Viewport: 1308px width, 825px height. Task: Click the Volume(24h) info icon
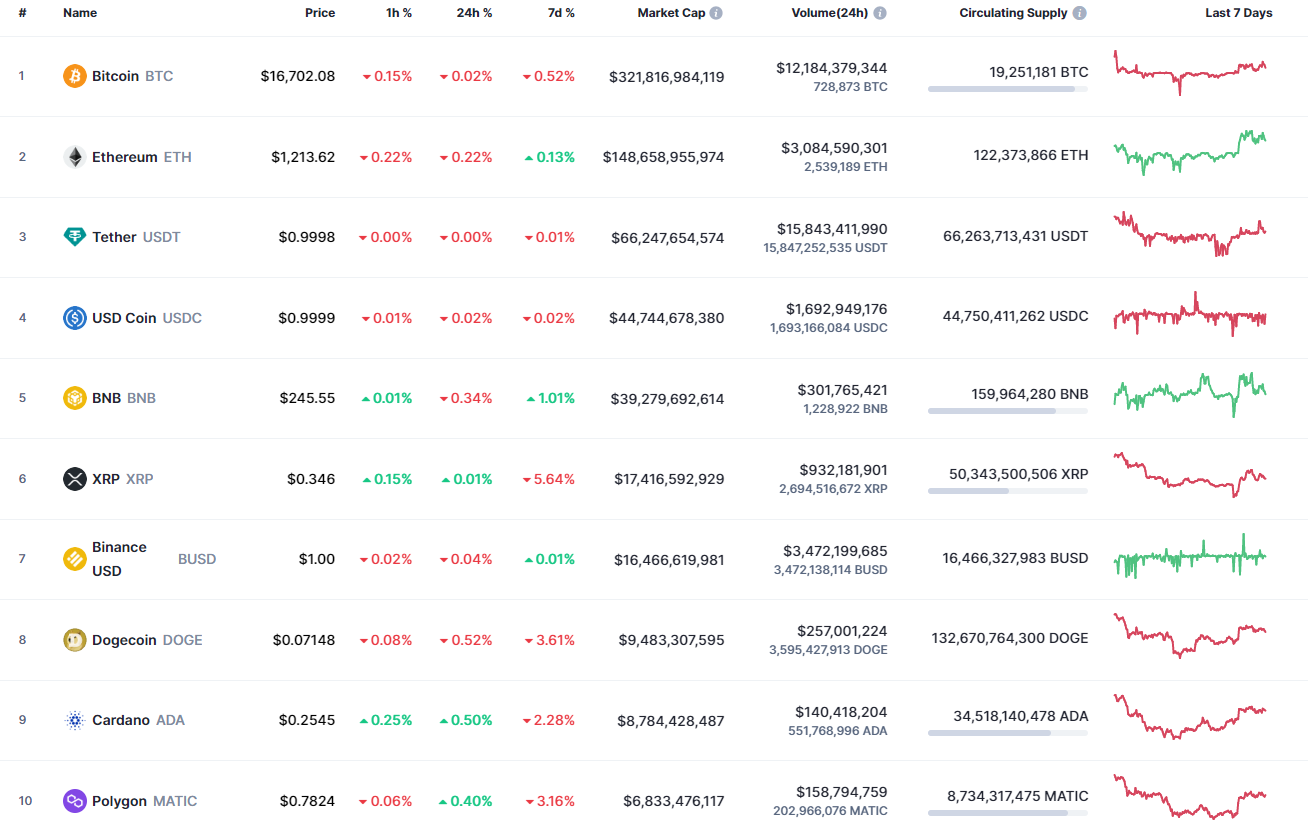pos(879,13)
